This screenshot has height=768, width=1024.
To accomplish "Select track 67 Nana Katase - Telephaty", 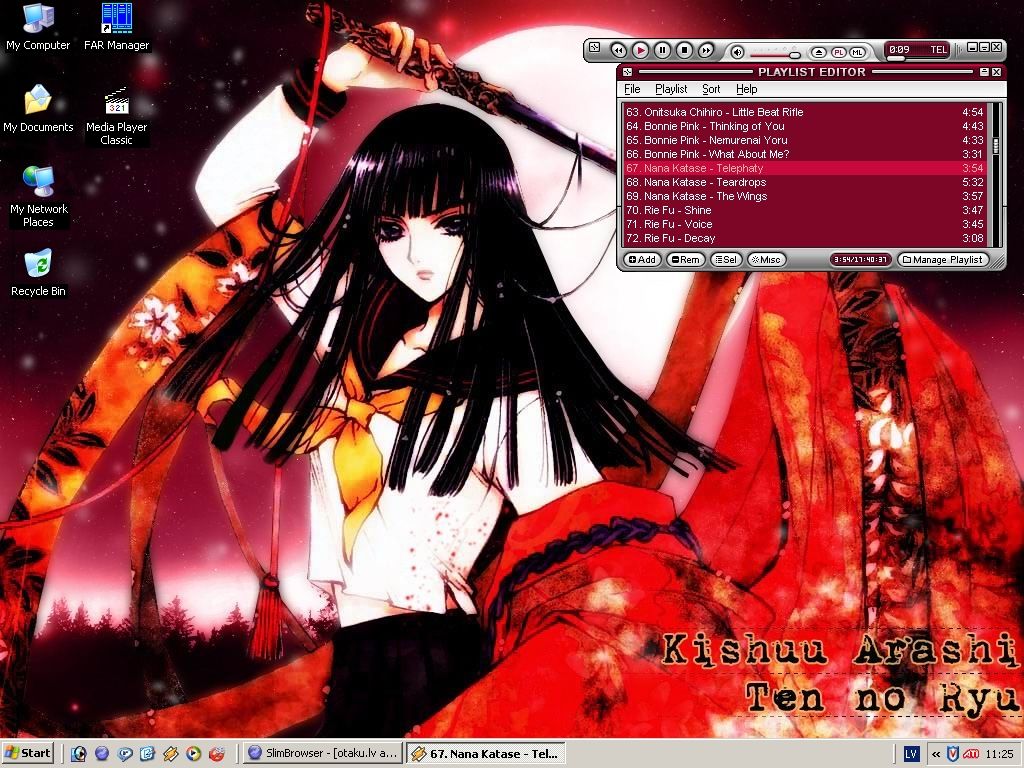I will [x=805, y=168].
